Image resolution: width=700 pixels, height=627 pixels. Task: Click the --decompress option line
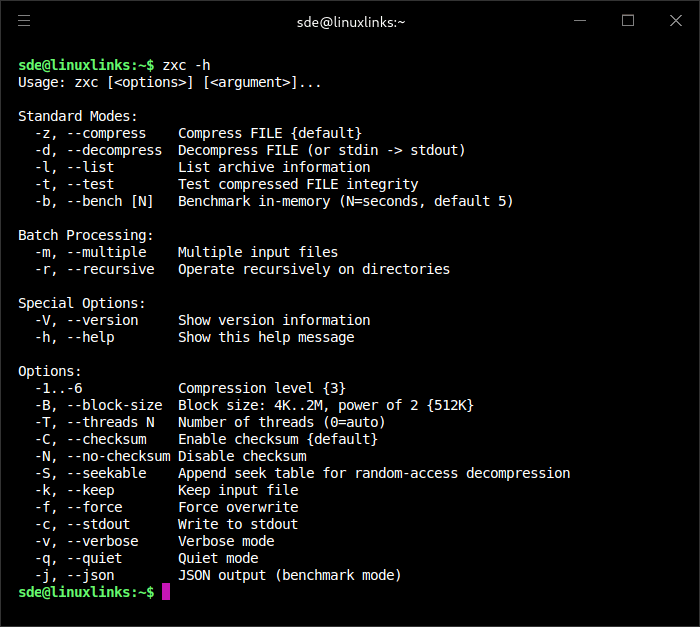coord(250,150)
